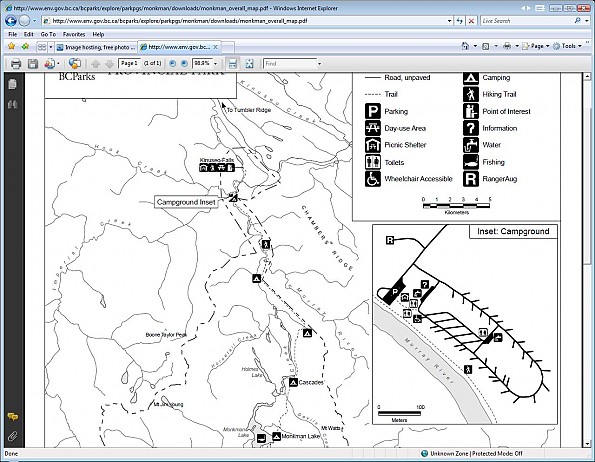Expand the Print options dropdown
Viewport: 595px width, 462px height.
click(x=517, y=46)
